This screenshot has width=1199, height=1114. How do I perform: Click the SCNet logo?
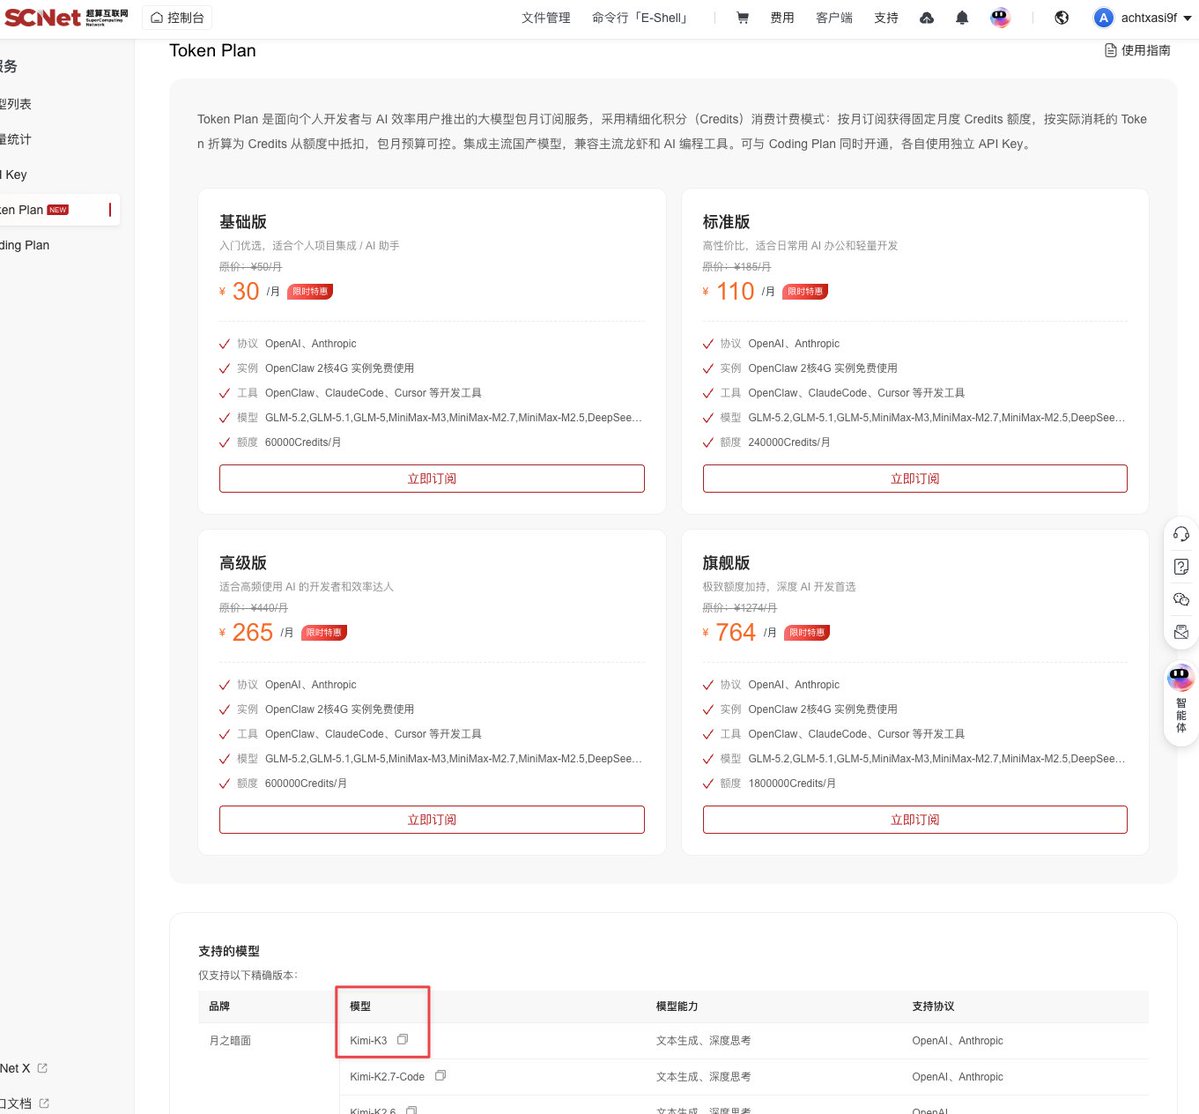click(67, 17)
